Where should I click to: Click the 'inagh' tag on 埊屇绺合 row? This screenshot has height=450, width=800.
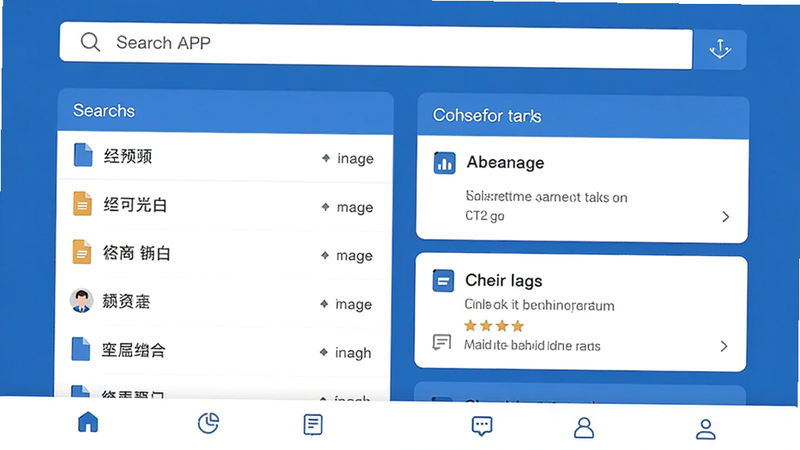[x=353, y=353]
